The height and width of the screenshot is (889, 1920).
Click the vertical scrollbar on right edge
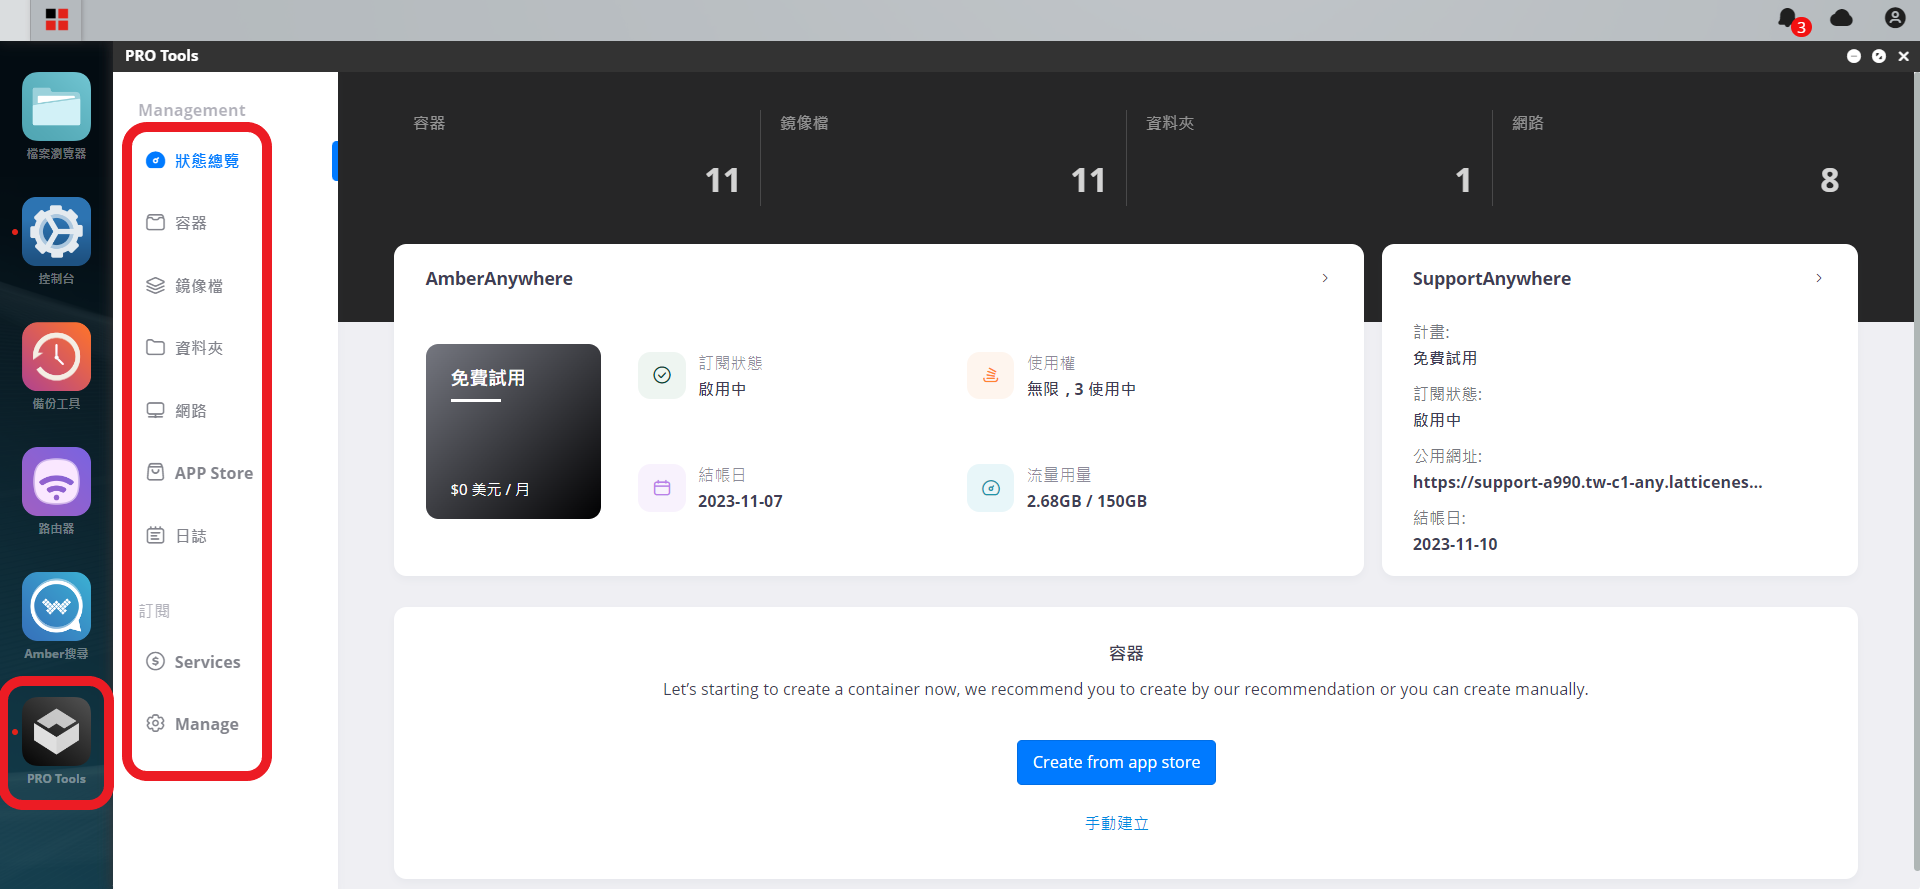point(1916,470)
